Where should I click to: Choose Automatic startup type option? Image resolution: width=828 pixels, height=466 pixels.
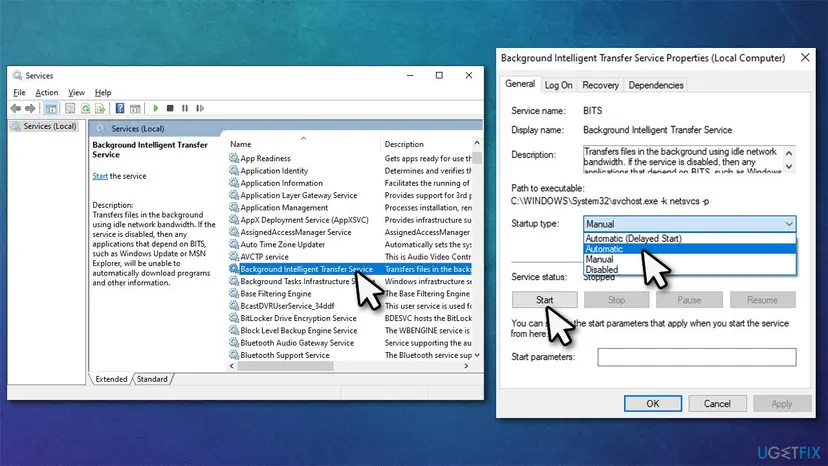(690, 249)
